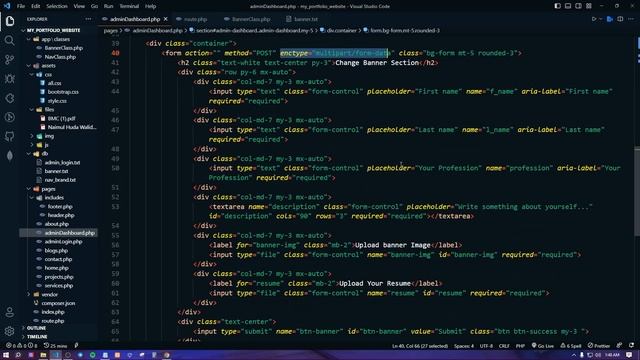Screen dimensions: 640x360
Task: Change CRLF line ending setting
Action: pos(504,346)
